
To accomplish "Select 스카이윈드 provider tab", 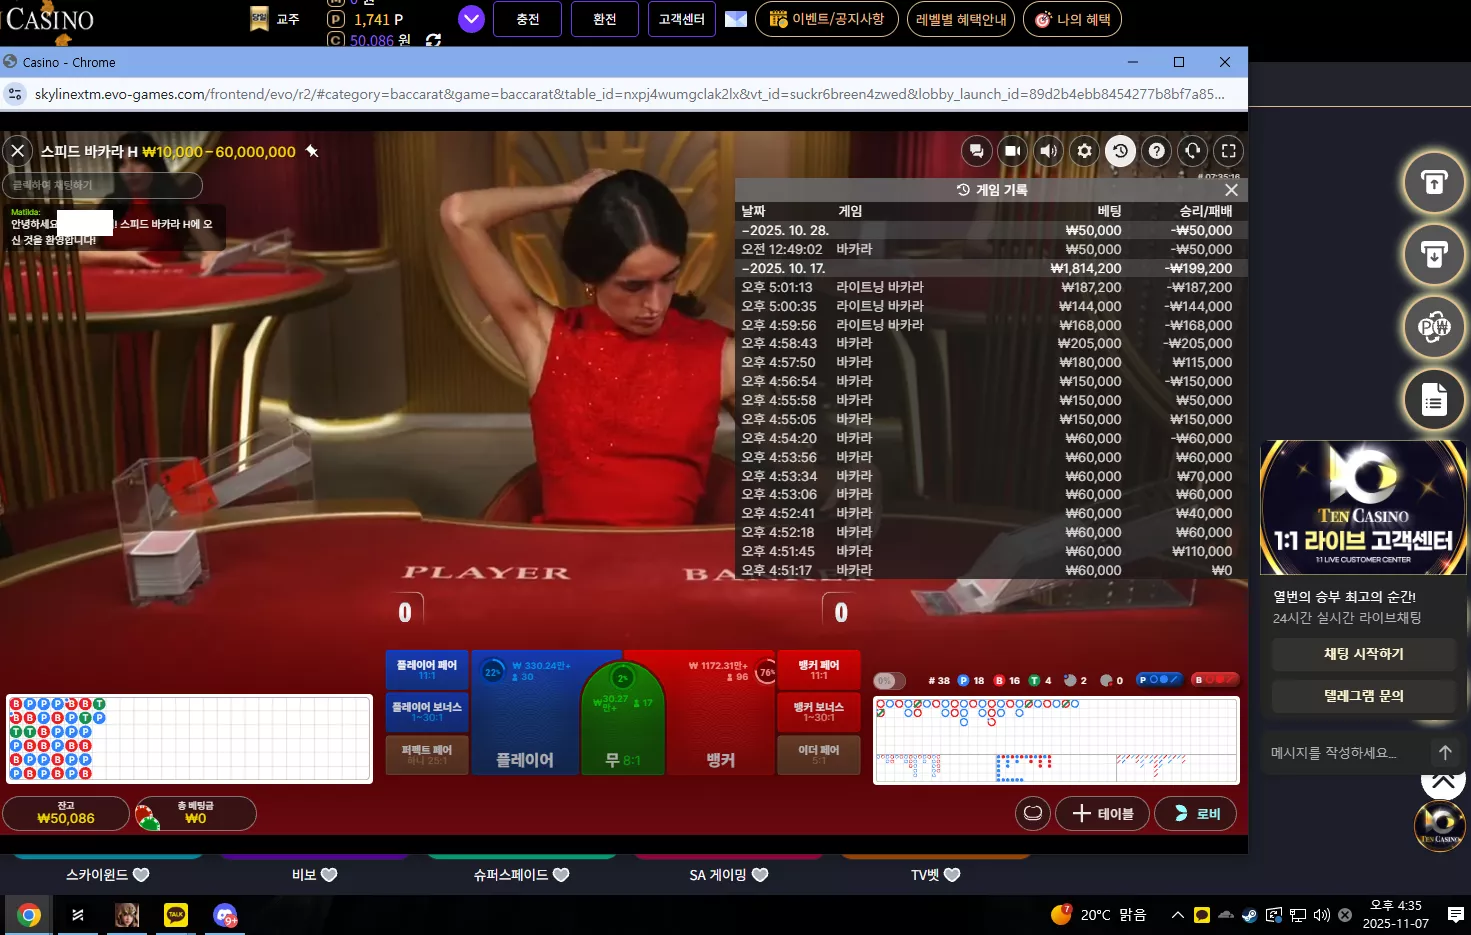I will tap(107, 875).
